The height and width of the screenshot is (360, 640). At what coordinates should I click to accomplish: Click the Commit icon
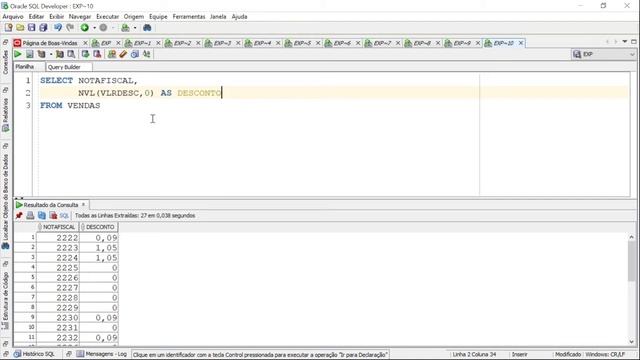pyautogui.click(x=85, y=54)
